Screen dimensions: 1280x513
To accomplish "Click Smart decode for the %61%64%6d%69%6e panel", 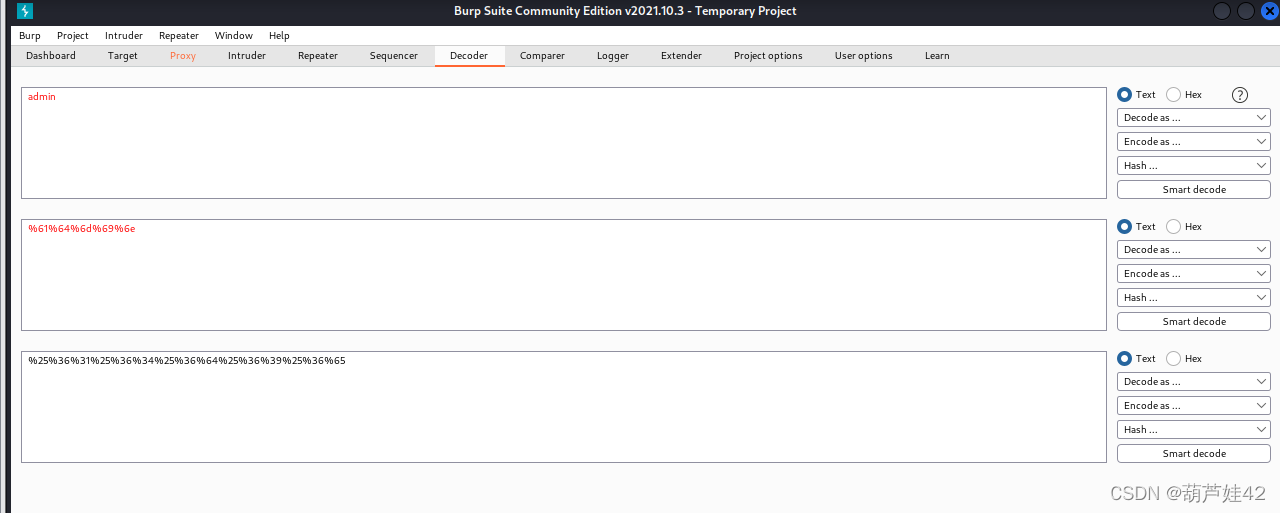I will coord(1194,322).
